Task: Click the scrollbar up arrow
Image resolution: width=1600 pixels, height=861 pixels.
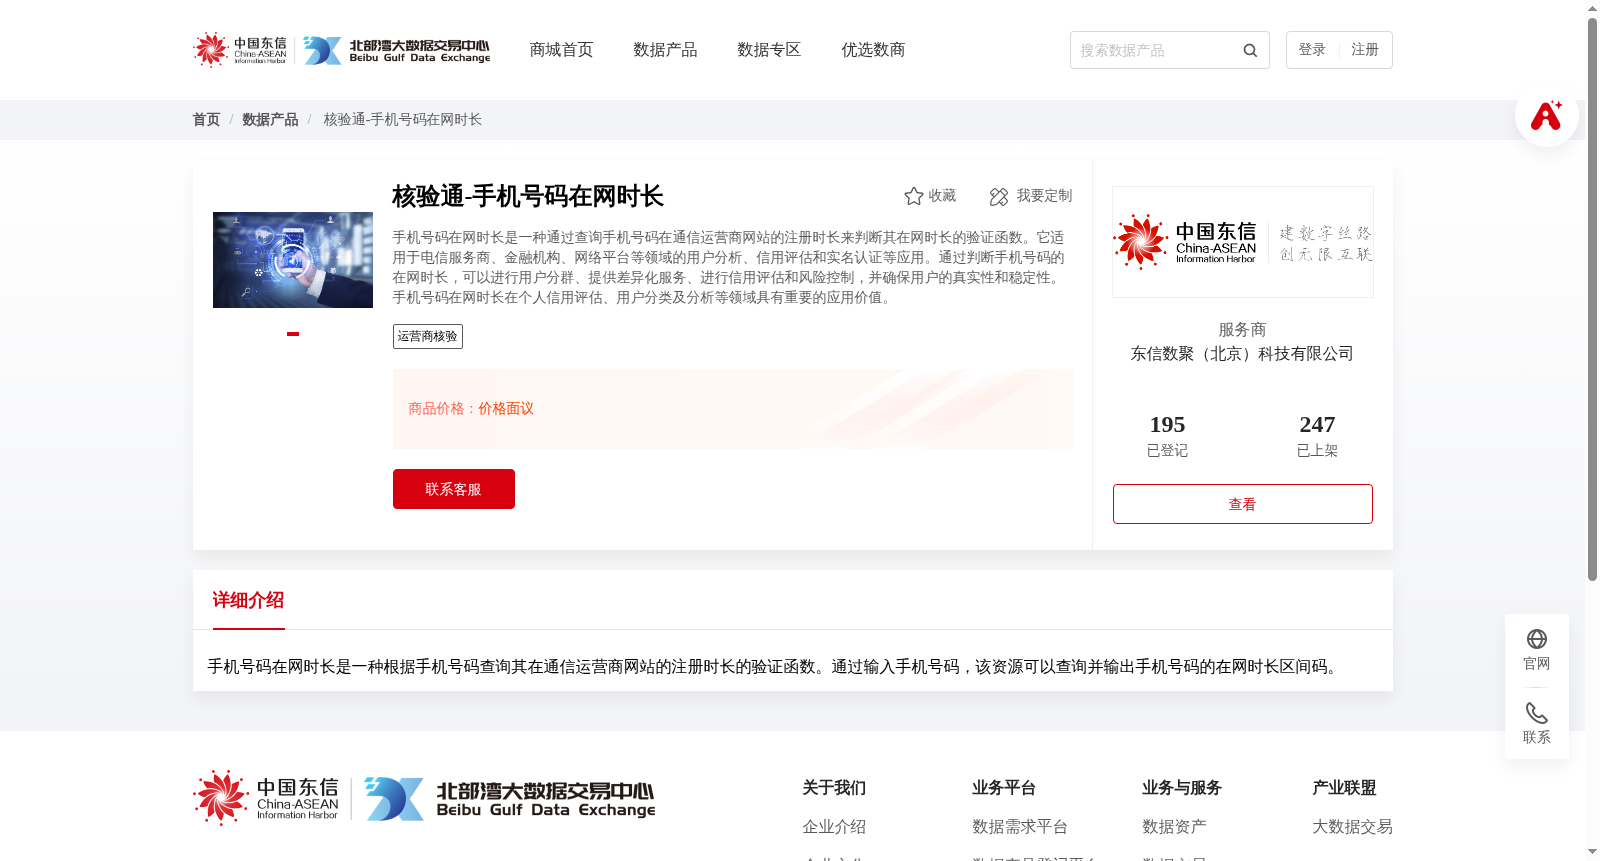Action: coord(1592,8)
